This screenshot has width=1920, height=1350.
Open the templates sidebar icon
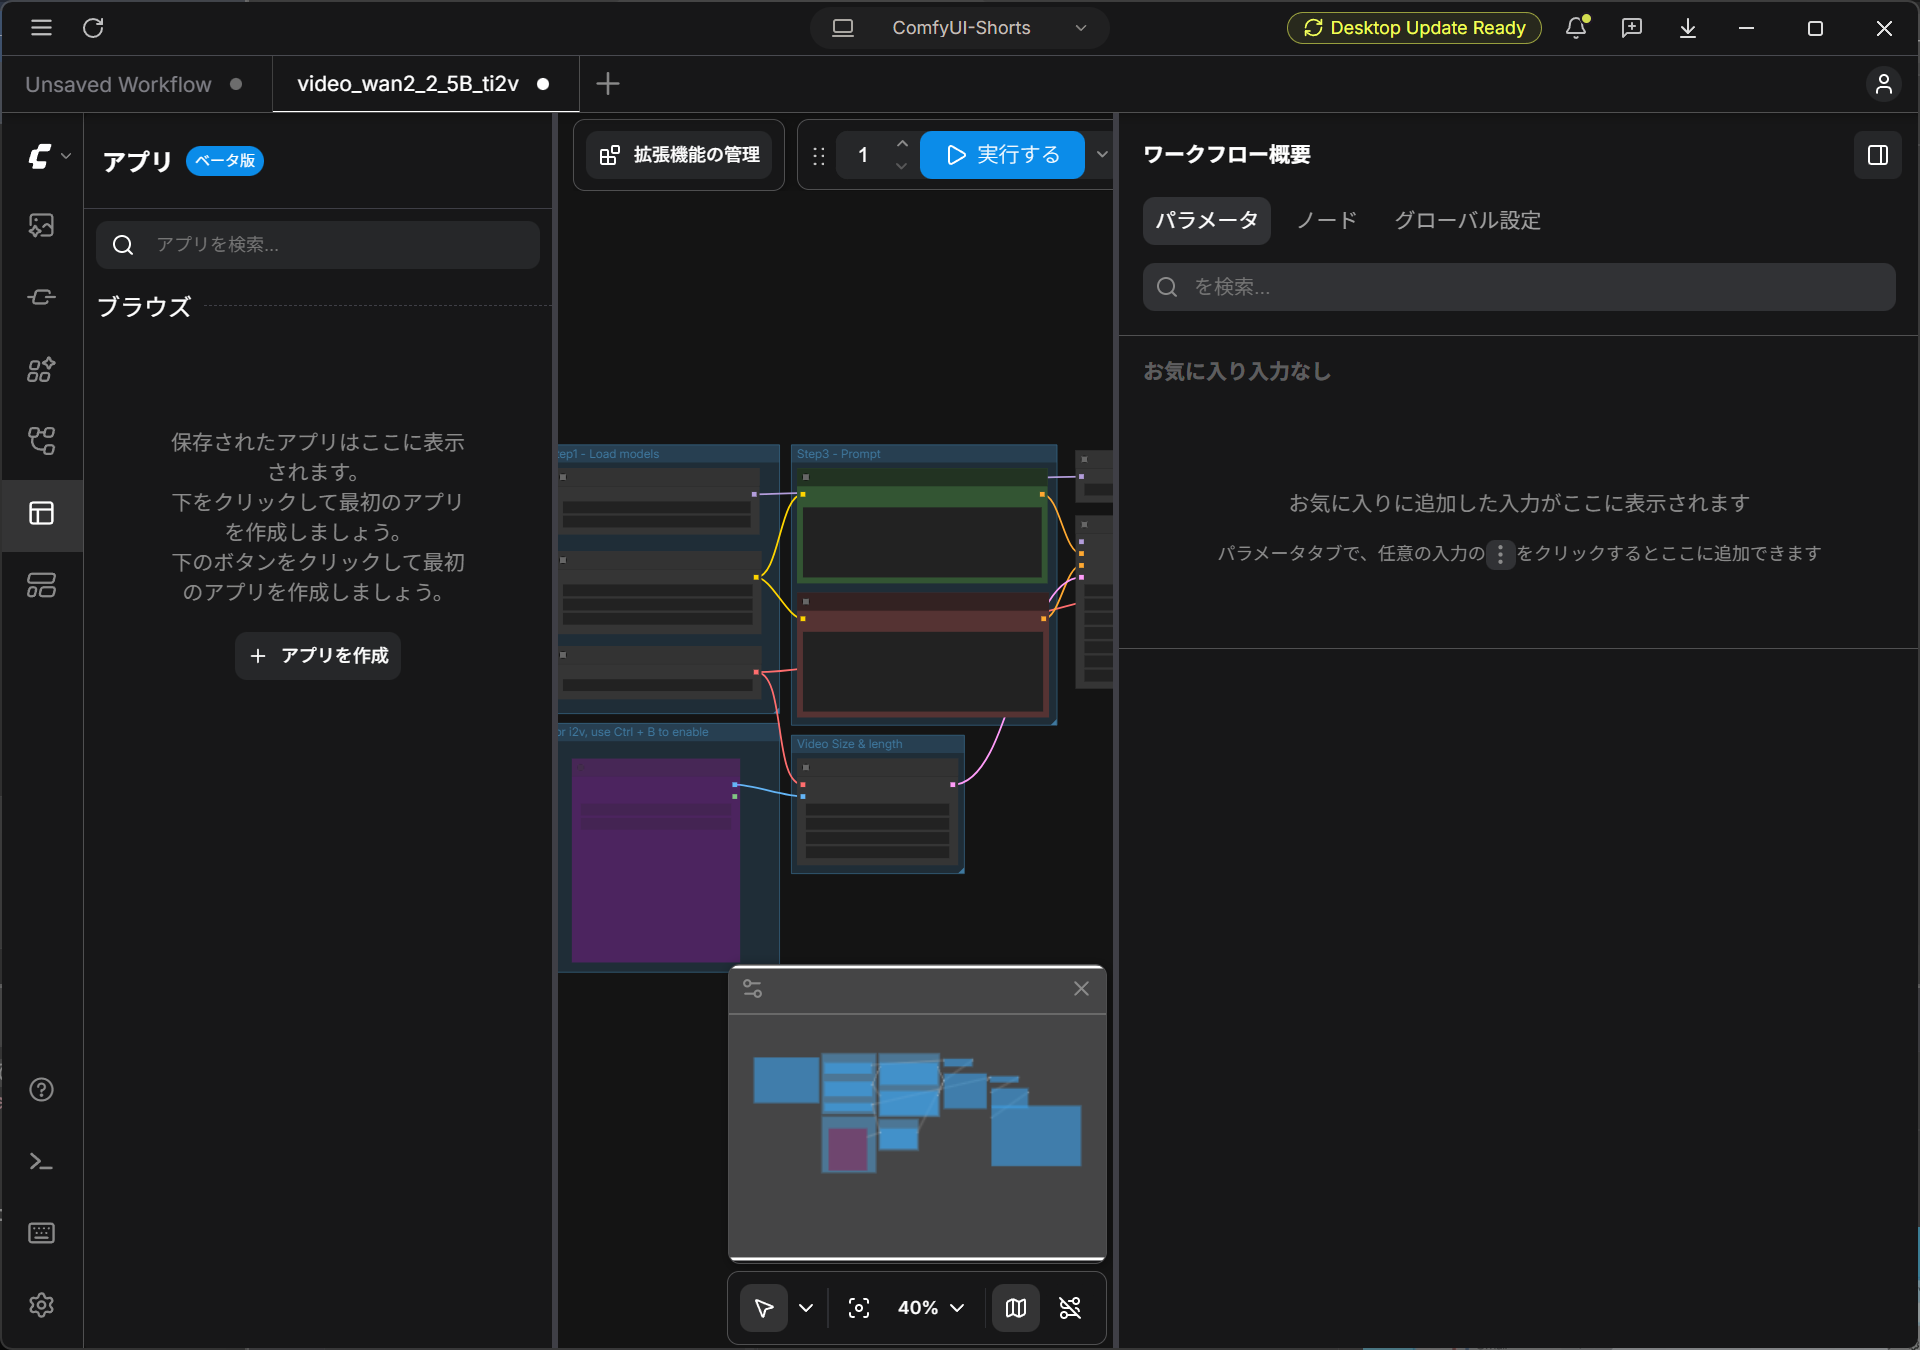point(41,585)
